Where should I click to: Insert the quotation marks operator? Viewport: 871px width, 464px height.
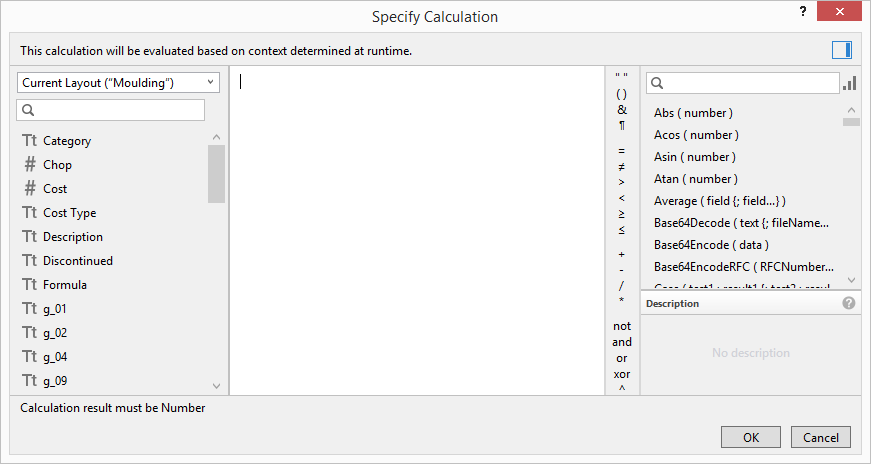pos(621,78)
